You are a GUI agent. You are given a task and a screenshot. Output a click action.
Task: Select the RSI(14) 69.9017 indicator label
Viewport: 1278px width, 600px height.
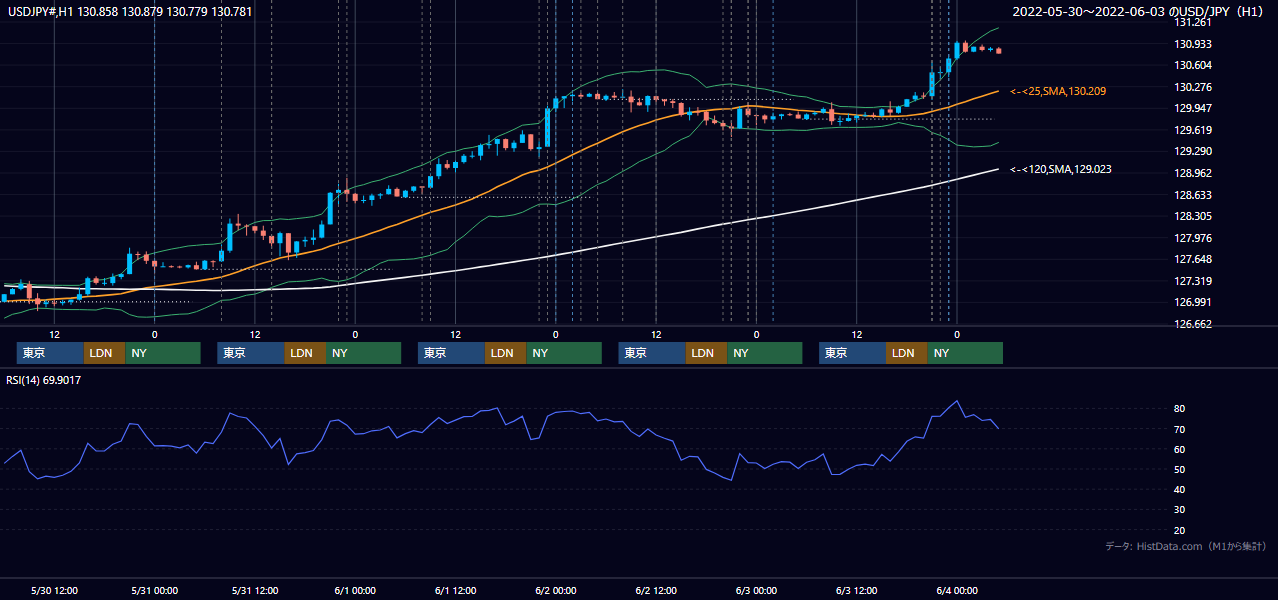pyautogui.click(x=46, y=380)
